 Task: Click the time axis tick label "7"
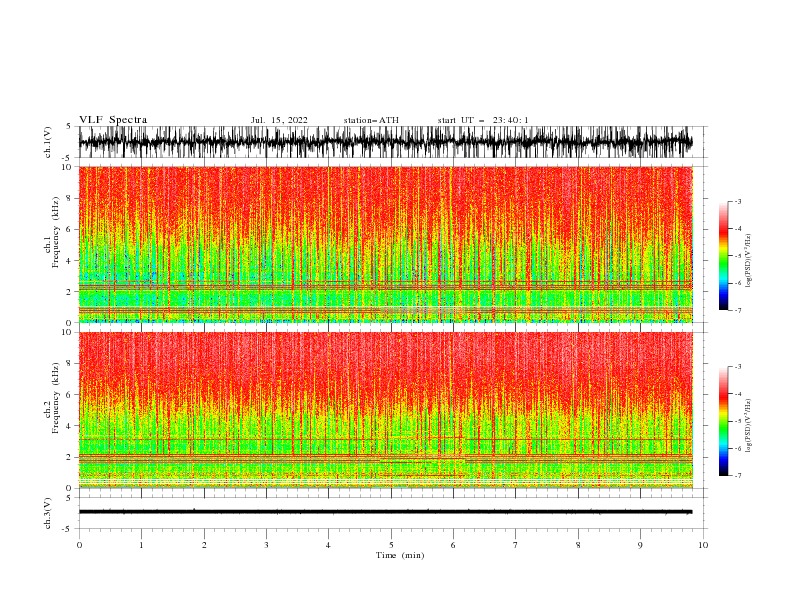[516, 545]
